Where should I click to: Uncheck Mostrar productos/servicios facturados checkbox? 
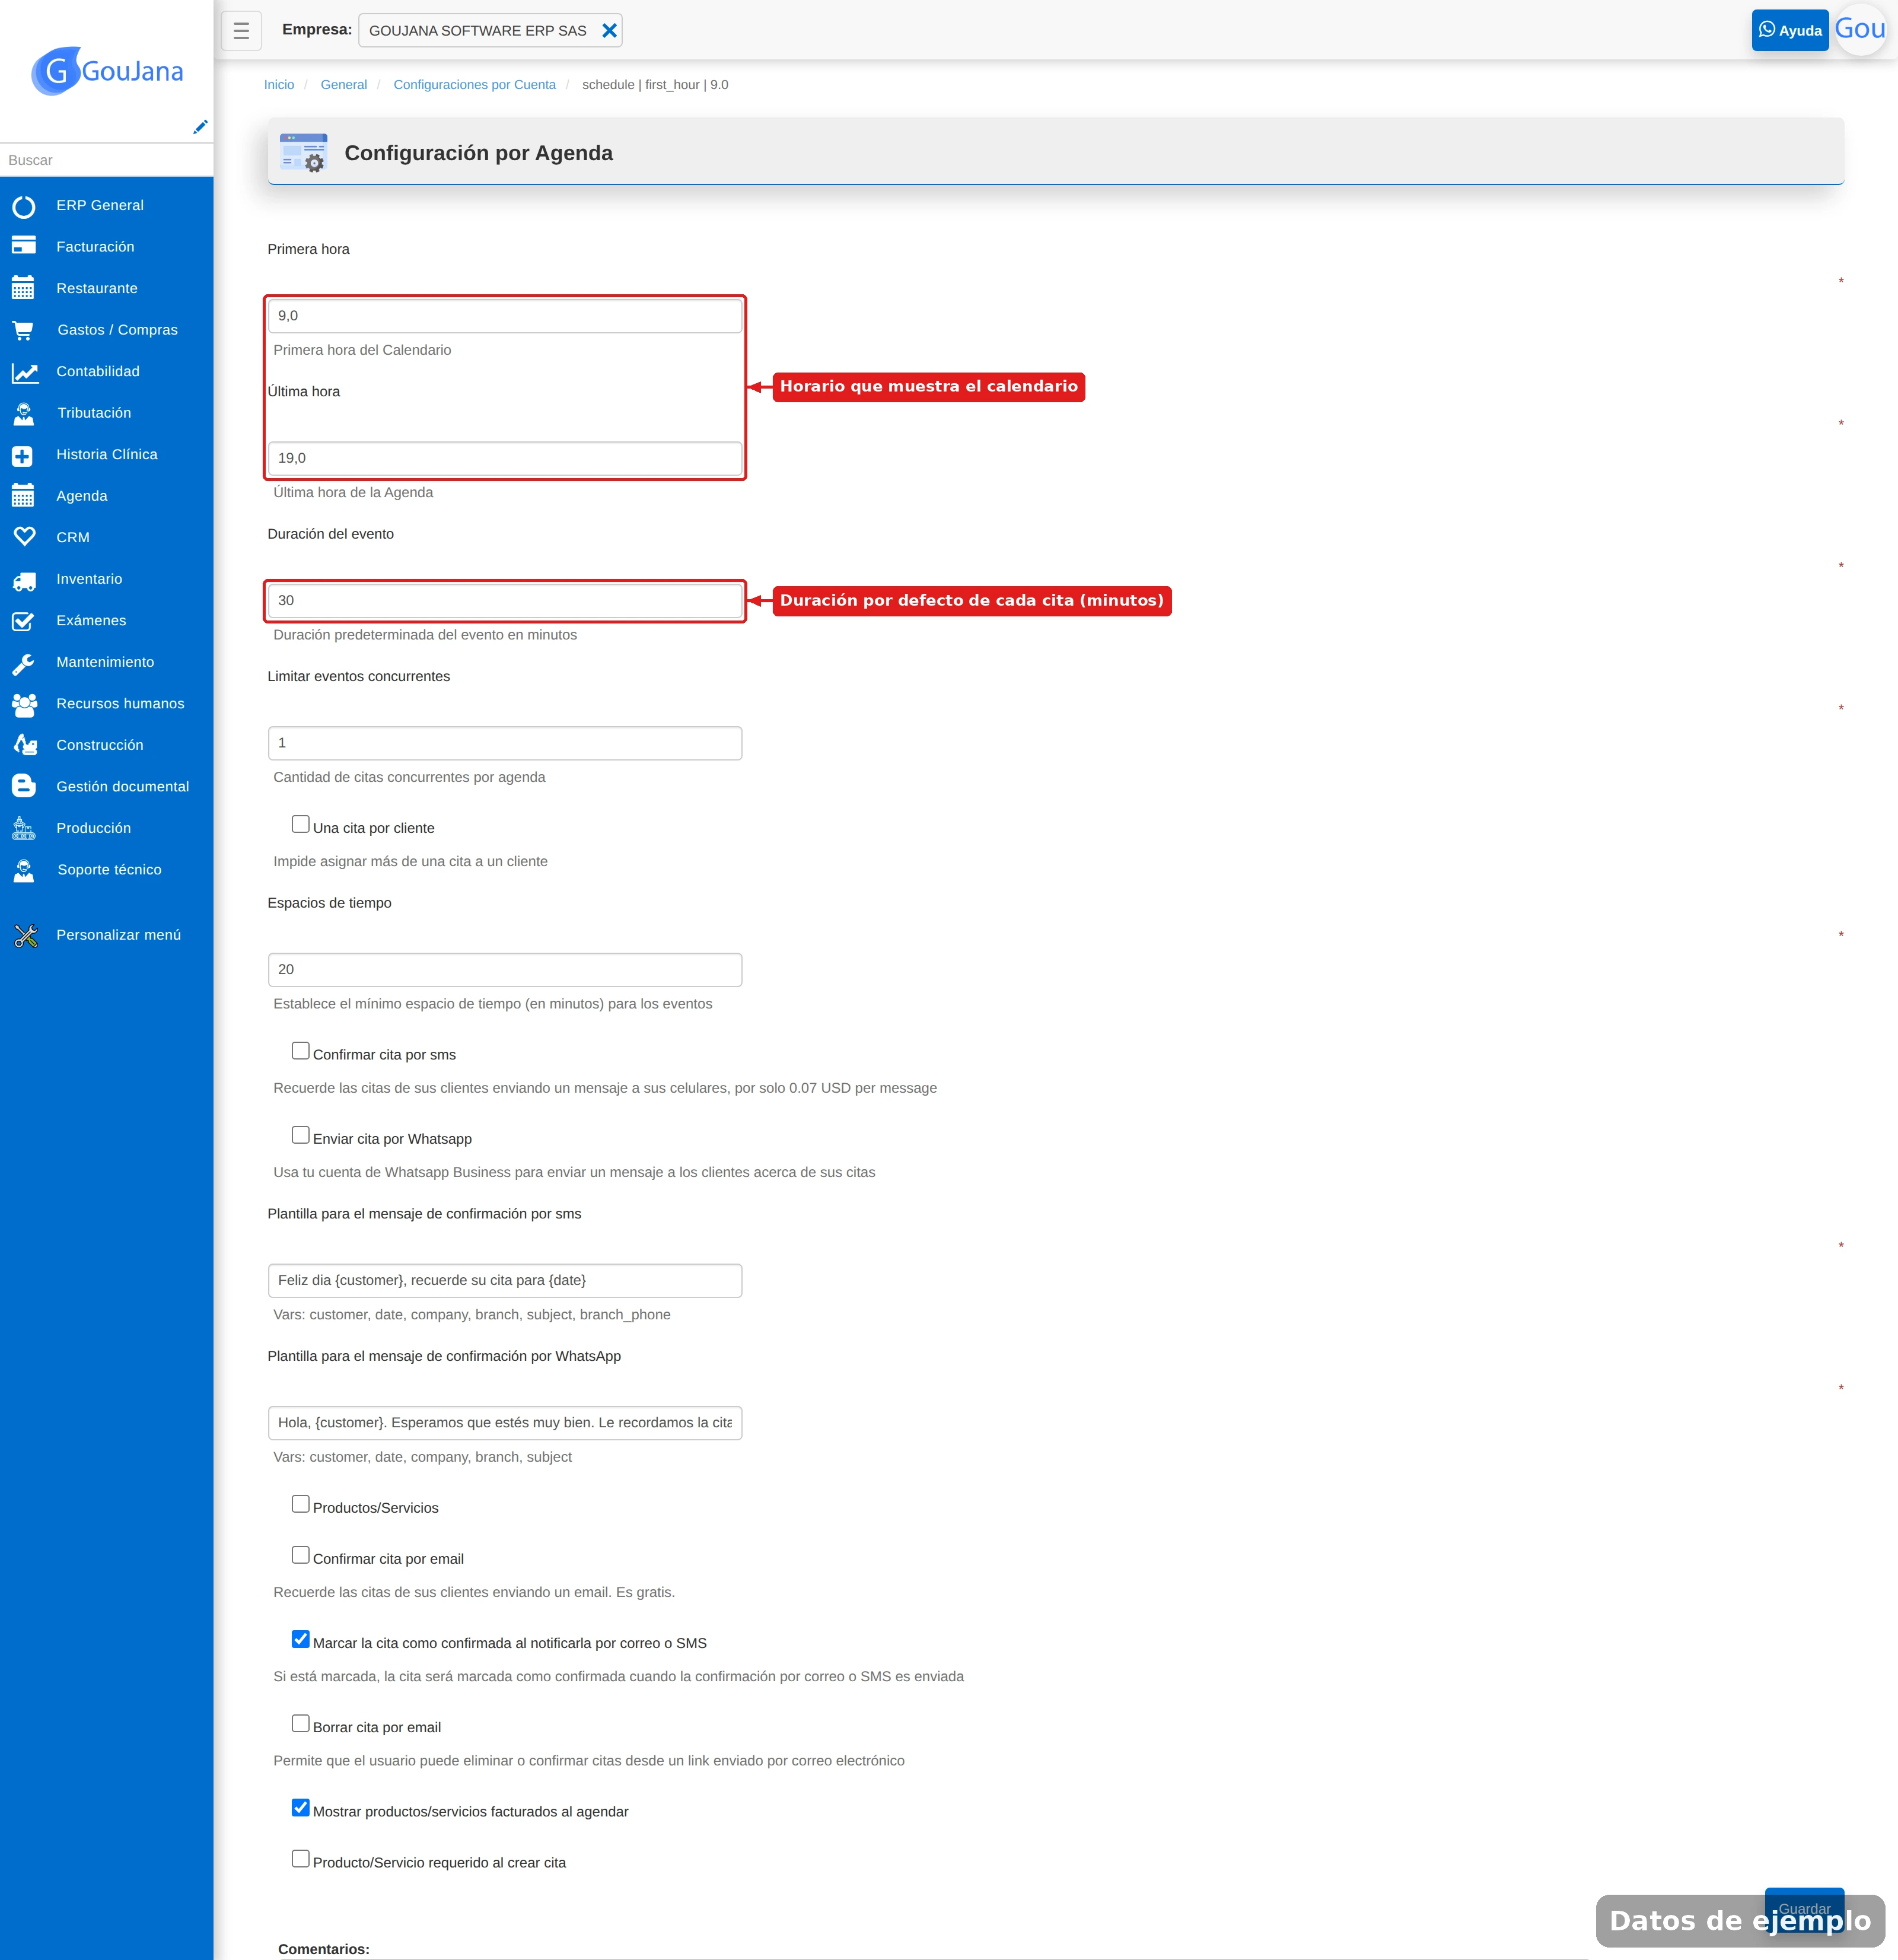[300, 1808]
